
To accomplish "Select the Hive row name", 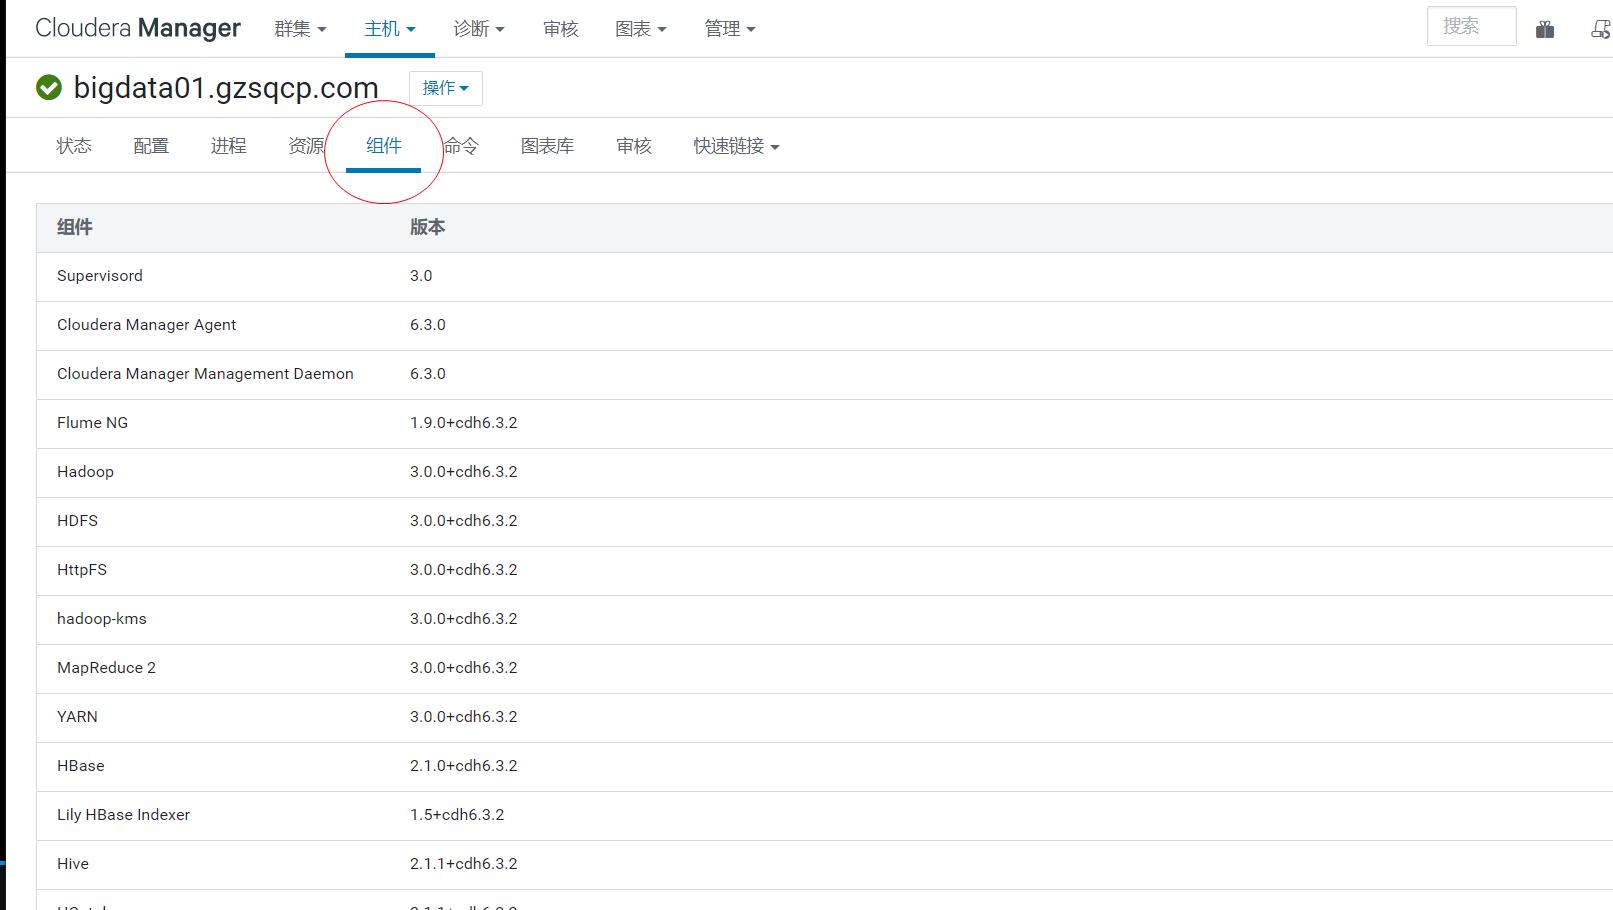I will click(x=73, y=864).
